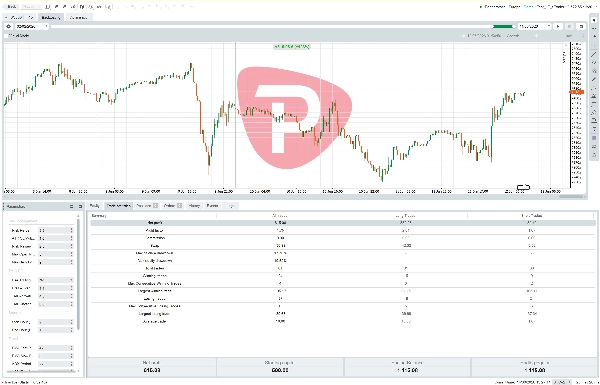Open the backtesting date period dropdown
The height and width of the screenshot is (385, 600).
pyautogui.click(x=31, y=26)
